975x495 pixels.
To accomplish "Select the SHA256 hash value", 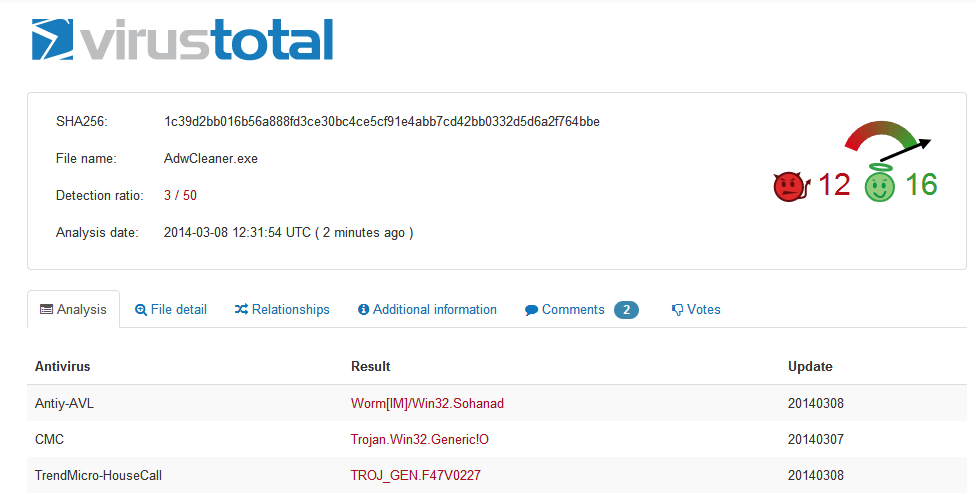I will click(382, 121).
